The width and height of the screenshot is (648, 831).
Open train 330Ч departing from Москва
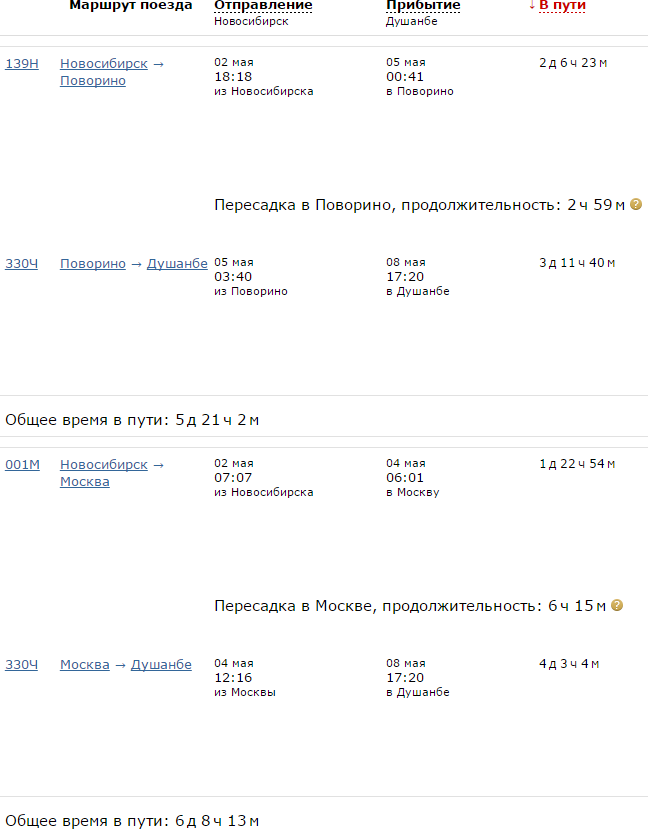pyautogui.click(x=21, y=665)
